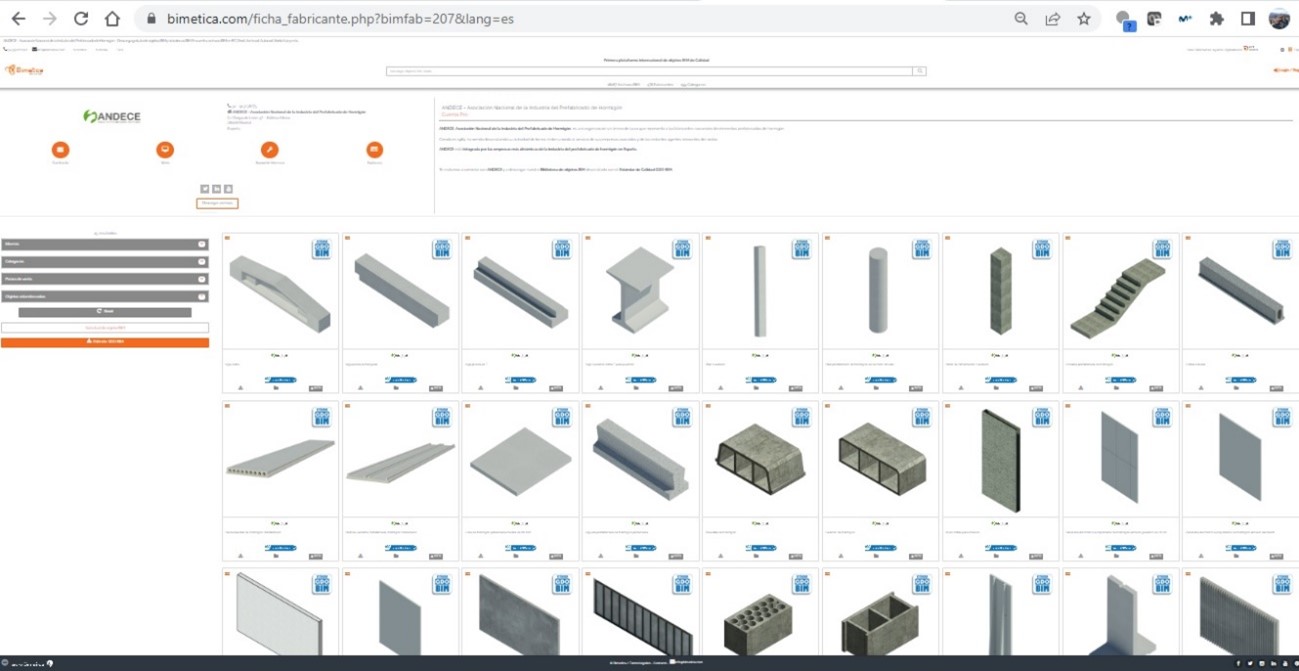Open the round cylinder column thumbnail
Screen dimensions: 1299x671
(880, 292)
